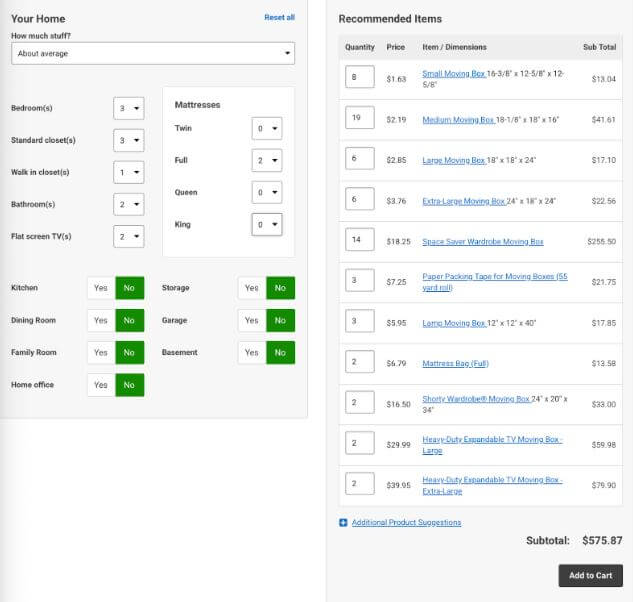Open the How much stuff dropdown
The width and height of the screenshot is (633, 602).
(153, 53)
